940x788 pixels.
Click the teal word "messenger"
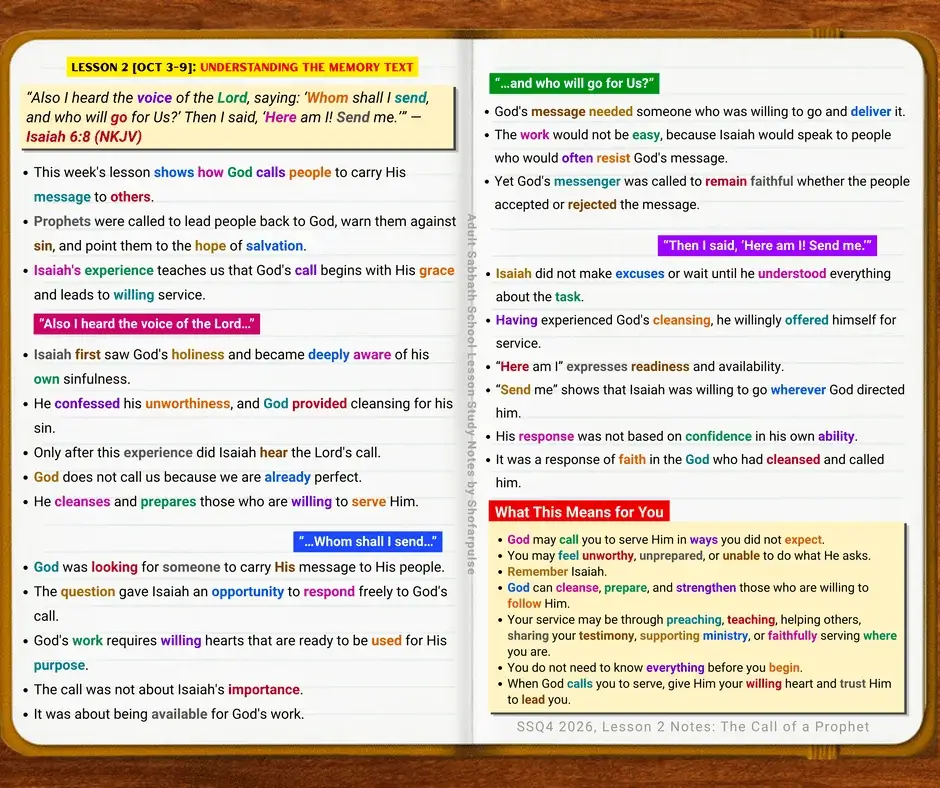click(587, 182)
